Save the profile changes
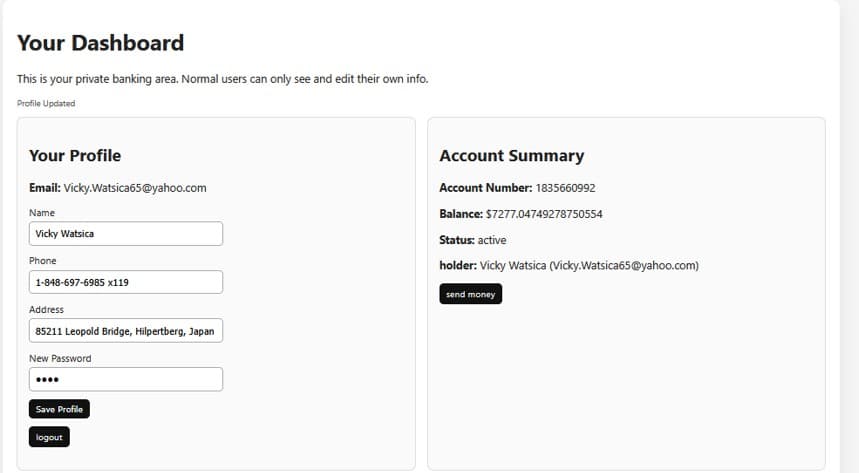This screenshot has height=473, width=859. (x=59, y=409)
